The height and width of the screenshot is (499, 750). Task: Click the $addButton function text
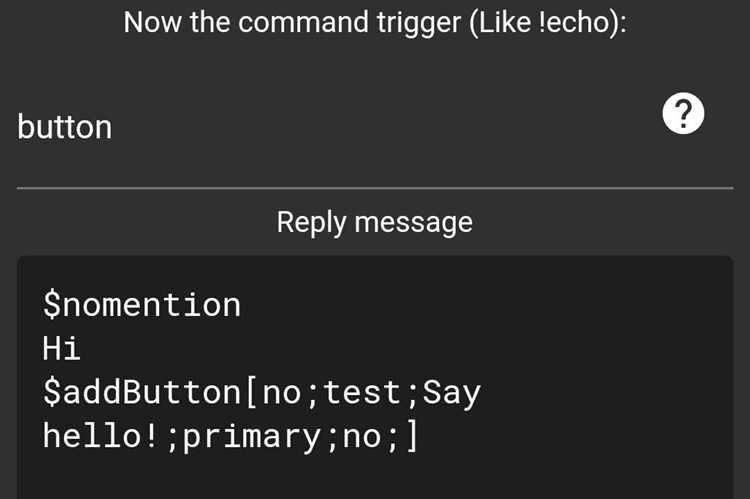pyautogui.click(x=142, y=392)
